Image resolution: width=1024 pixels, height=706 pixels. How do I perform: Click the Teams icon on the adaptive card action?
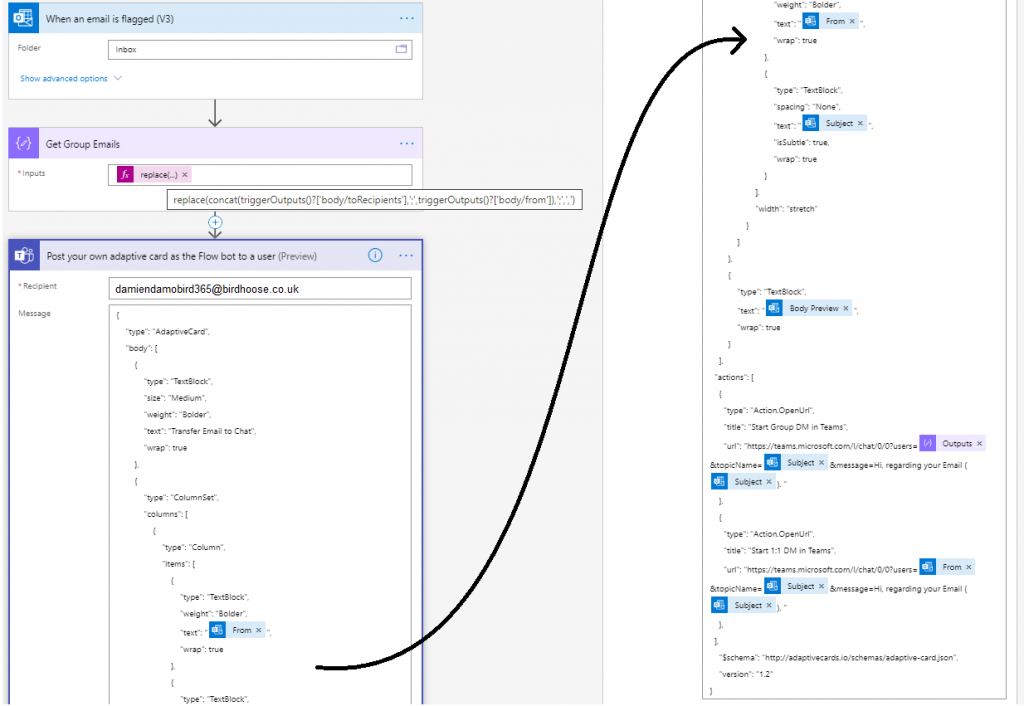click(x=25, y=256)
